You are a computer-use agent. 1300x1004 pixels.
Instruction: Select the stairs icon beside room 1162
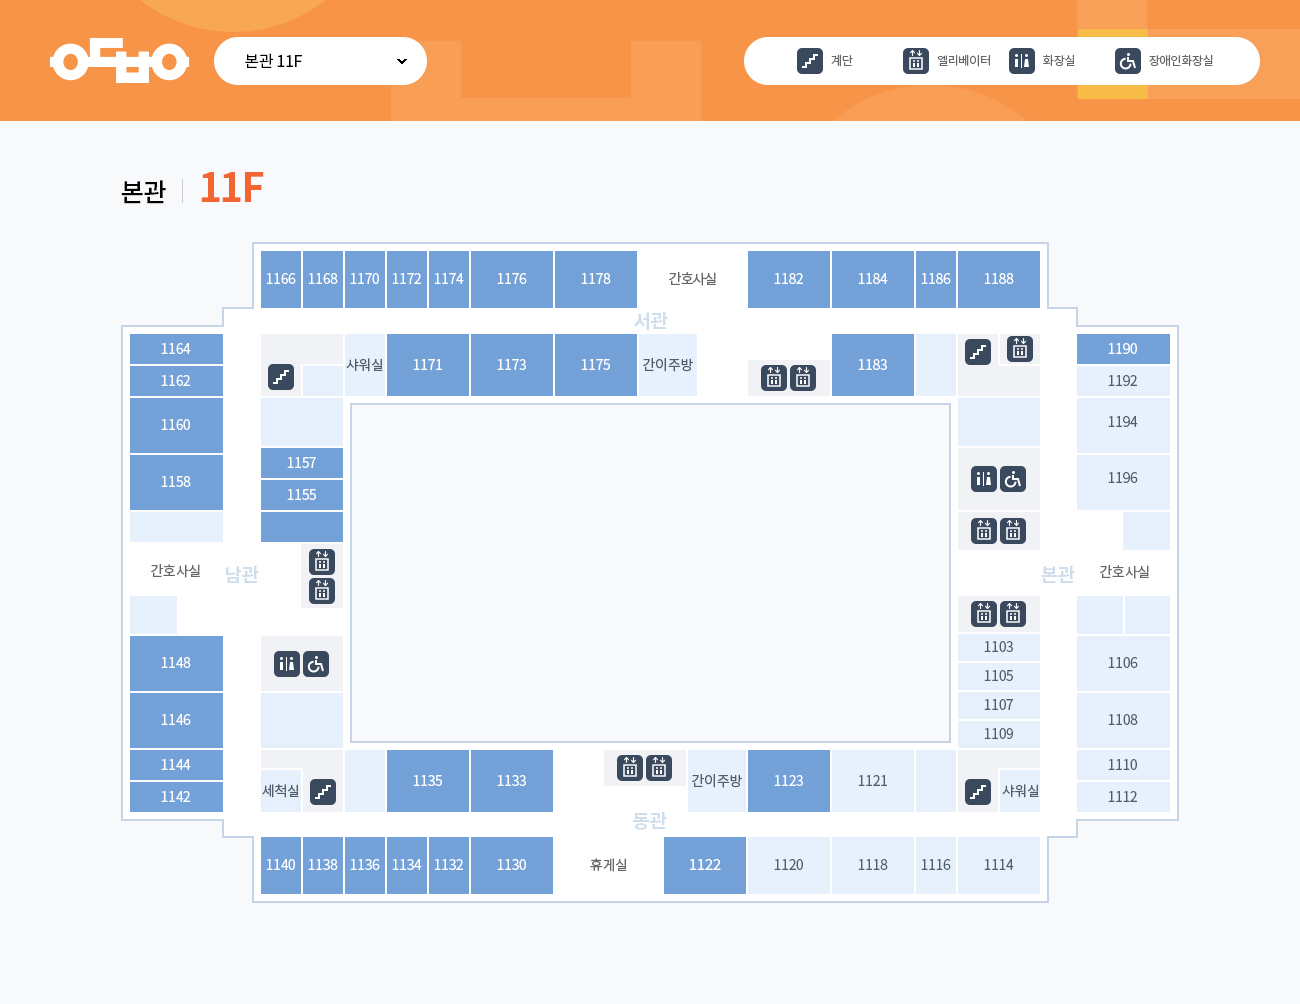pyautogui.click(x=281, y=377)
